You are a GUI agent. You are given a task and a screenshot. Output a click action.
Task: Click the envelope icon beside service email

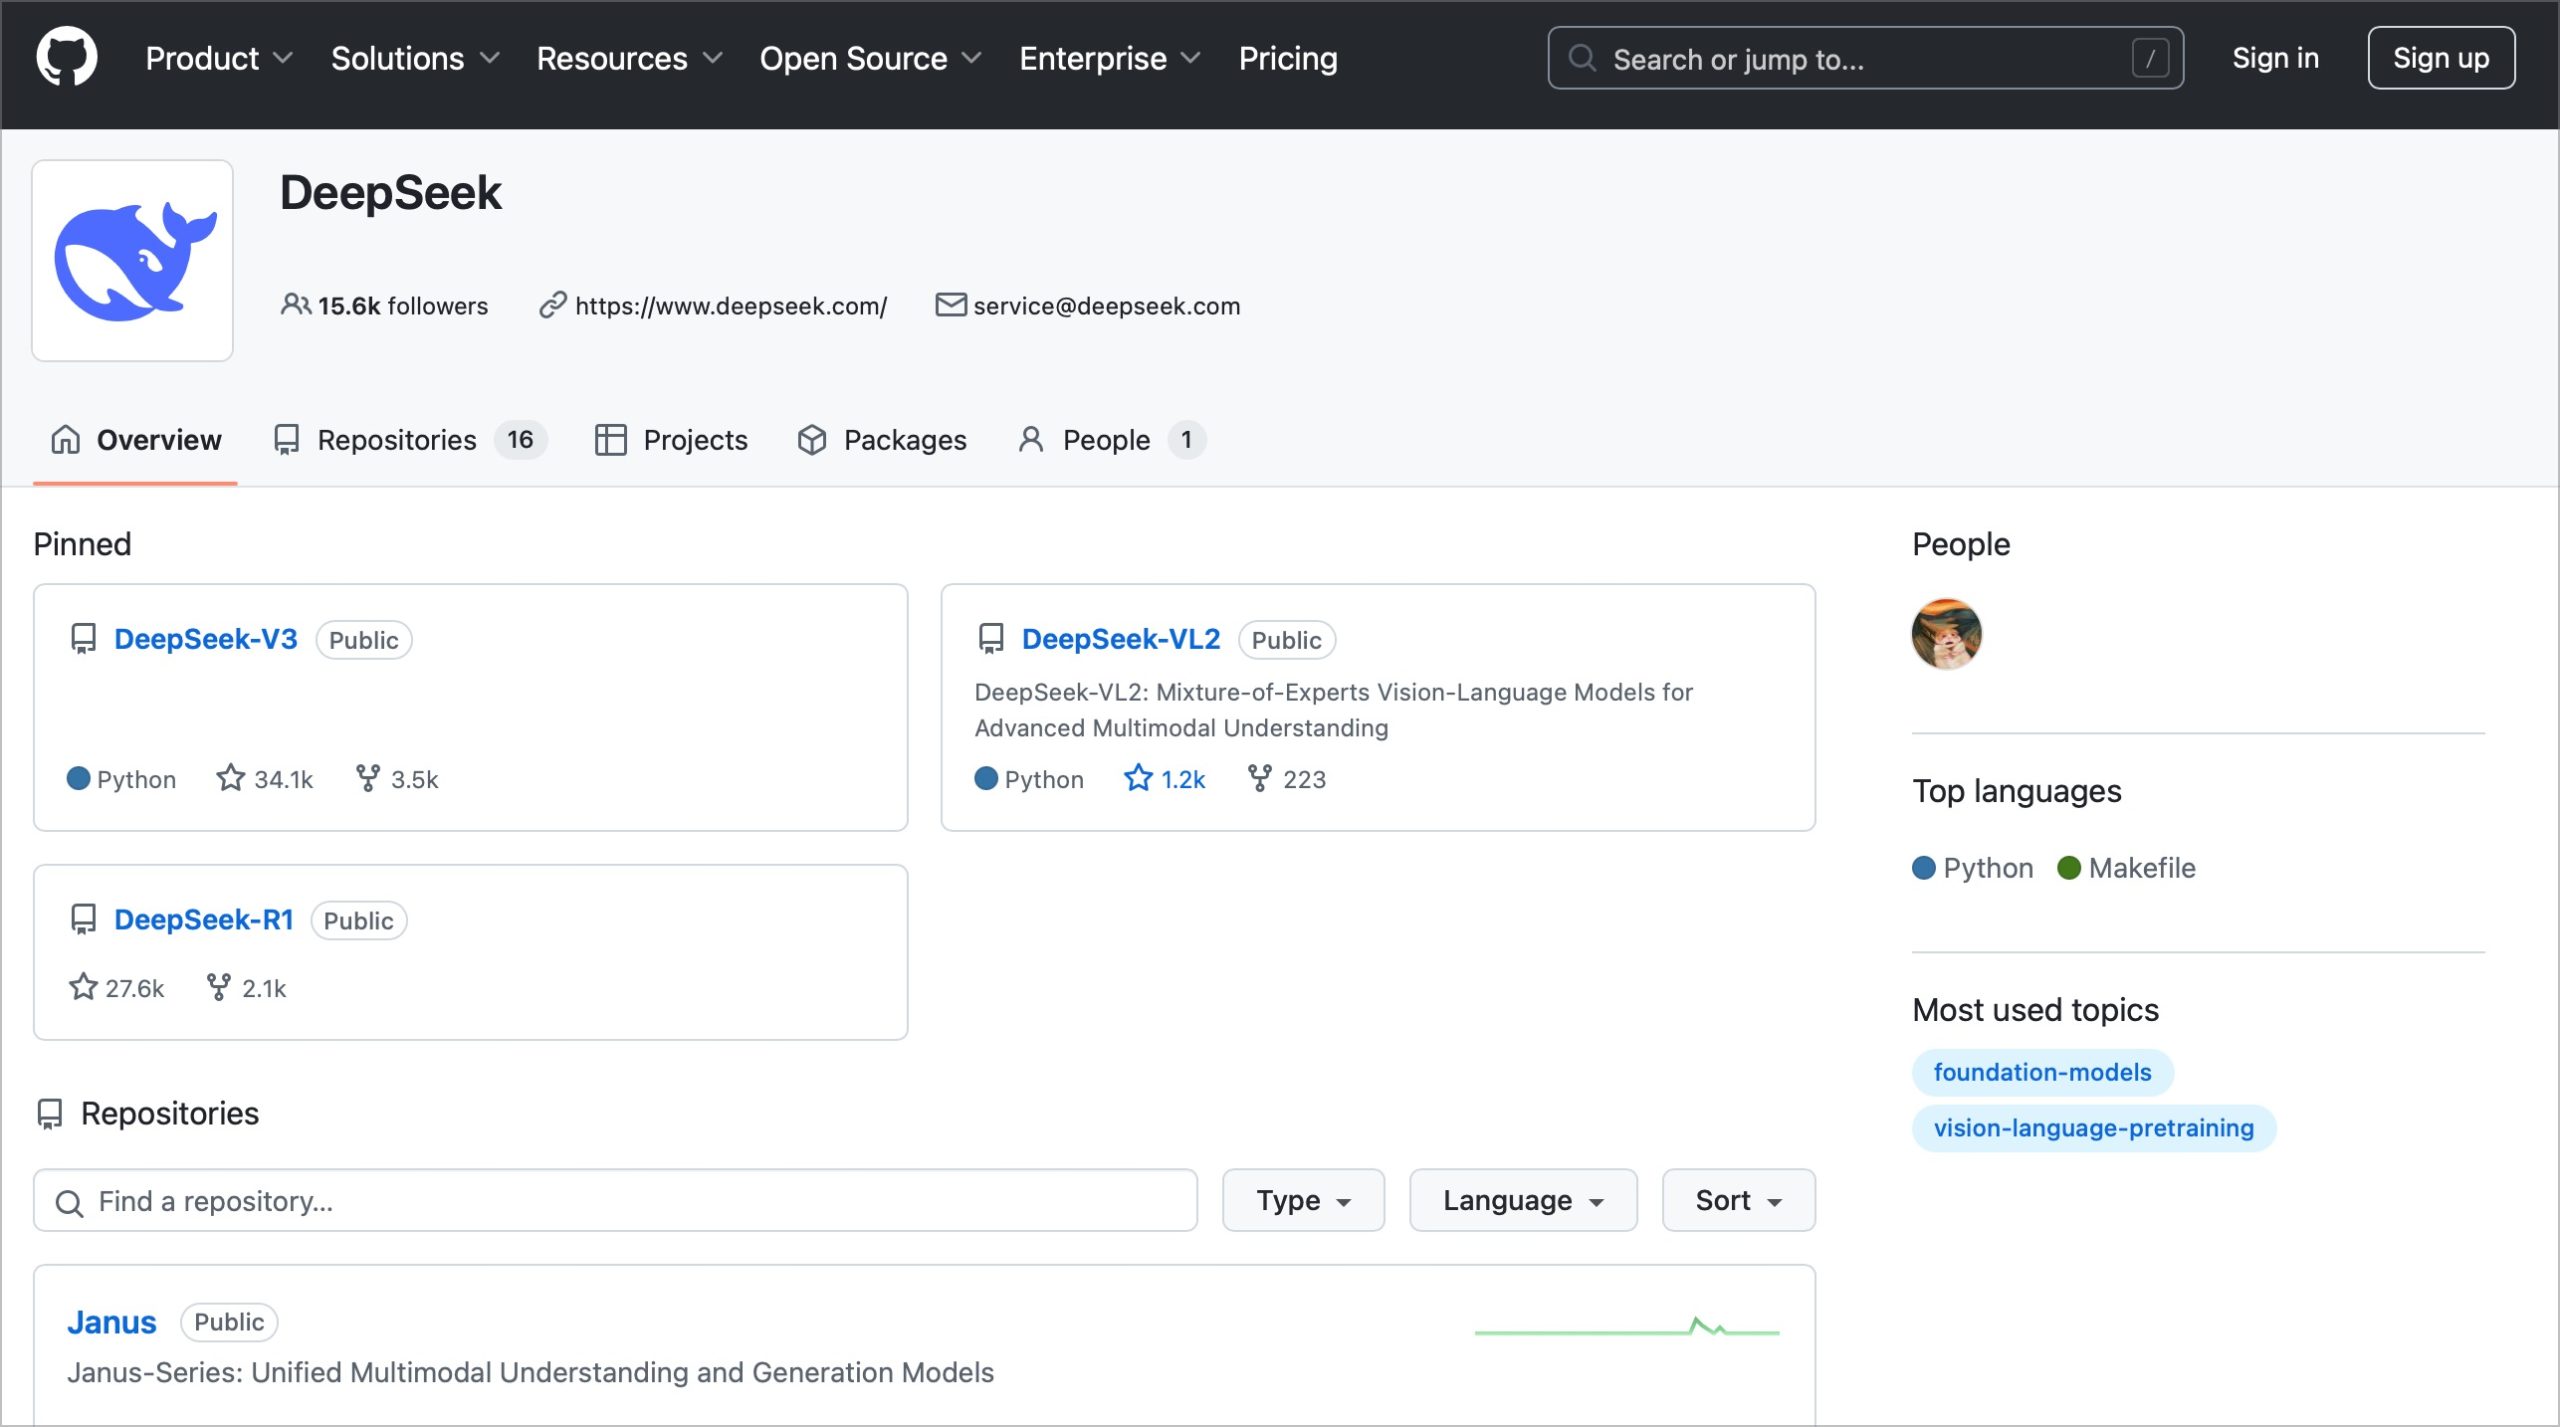coord(950,304)
